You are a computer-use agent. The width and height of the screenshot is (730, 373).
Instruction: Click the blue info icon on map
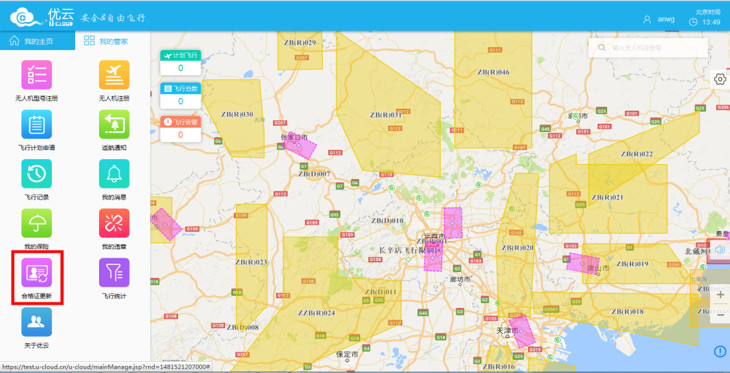[x=720, y=352]
